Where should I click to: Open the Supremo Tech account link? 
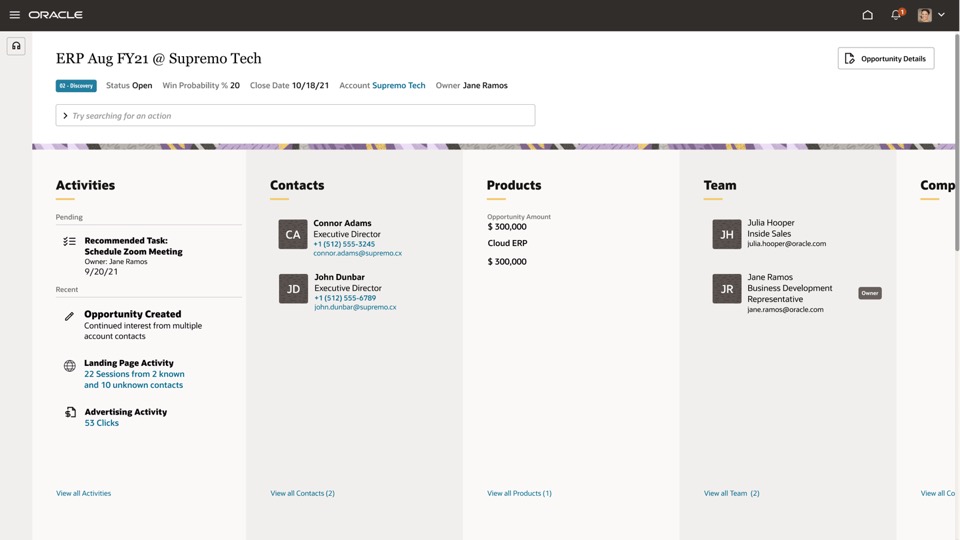(399, 86)
